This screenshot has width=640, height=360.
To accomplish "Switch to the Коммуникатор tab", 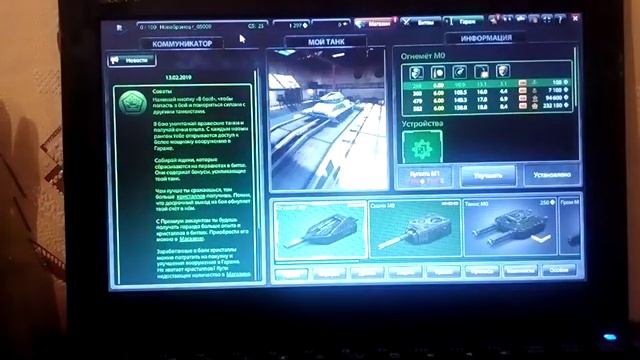I will (x=182, y=44).
